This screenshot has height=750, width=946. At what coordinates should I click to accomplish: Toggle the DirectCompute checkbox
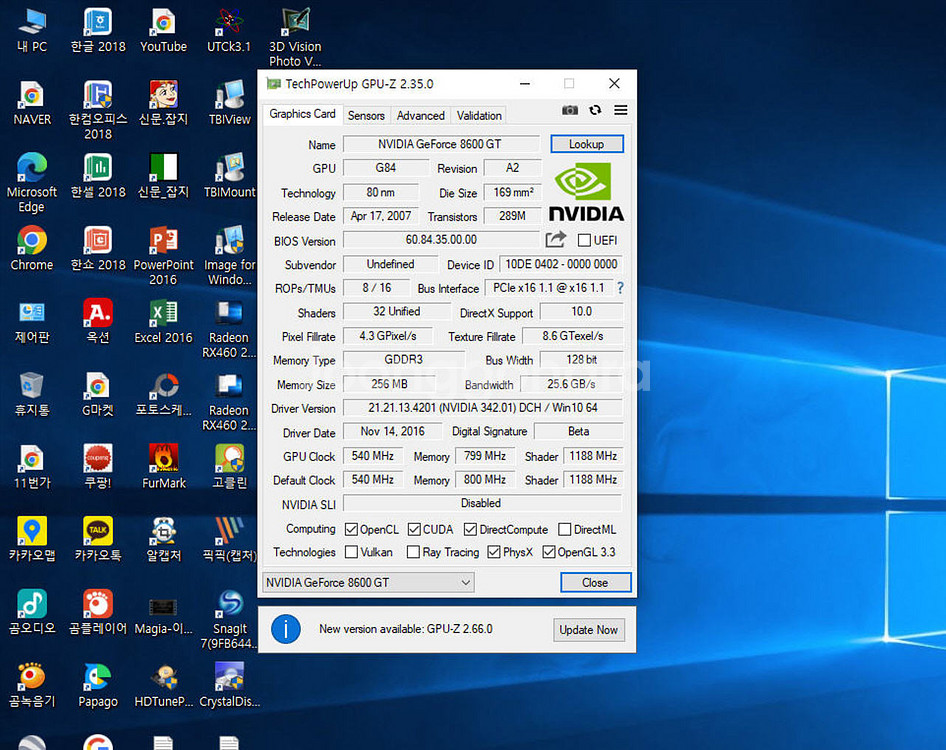point(470,529)
